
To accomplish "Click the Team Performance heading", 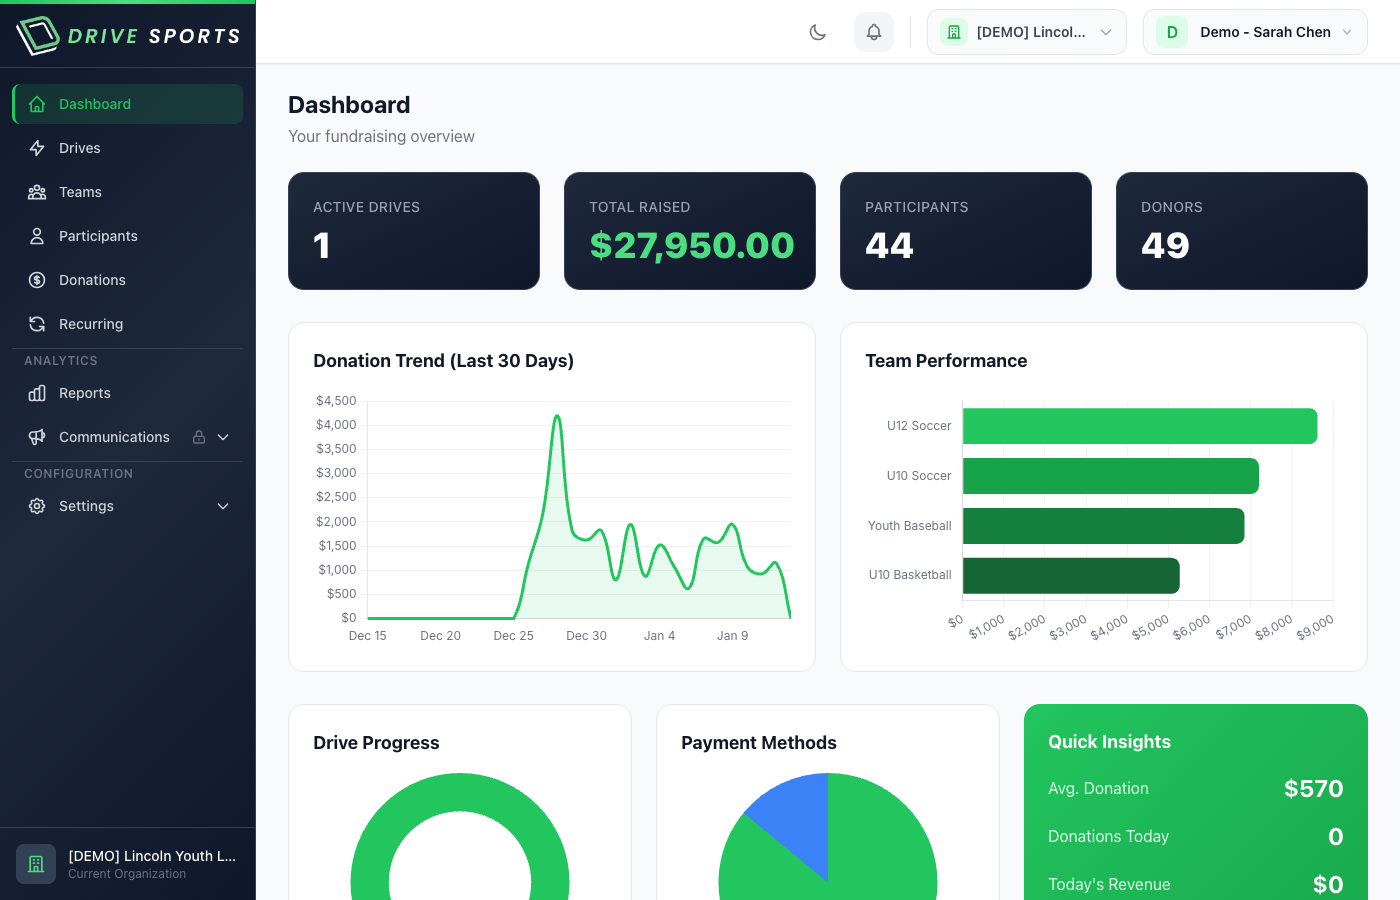I will [x=946, y=361].
